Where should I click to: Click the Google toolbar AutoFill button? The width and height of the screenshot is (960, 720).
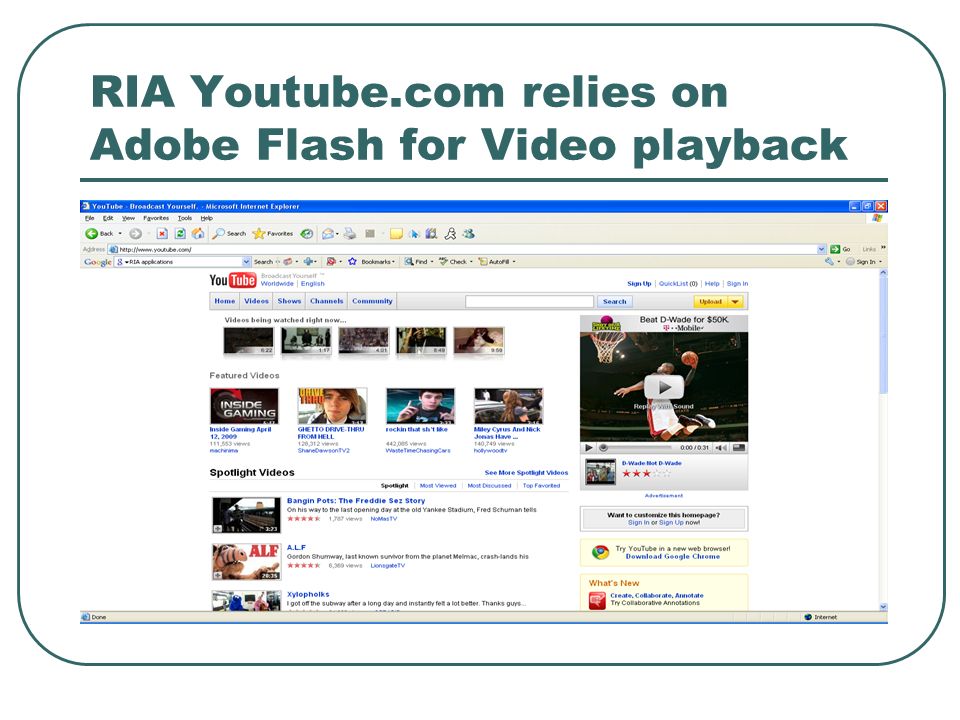tap(494, 261)
